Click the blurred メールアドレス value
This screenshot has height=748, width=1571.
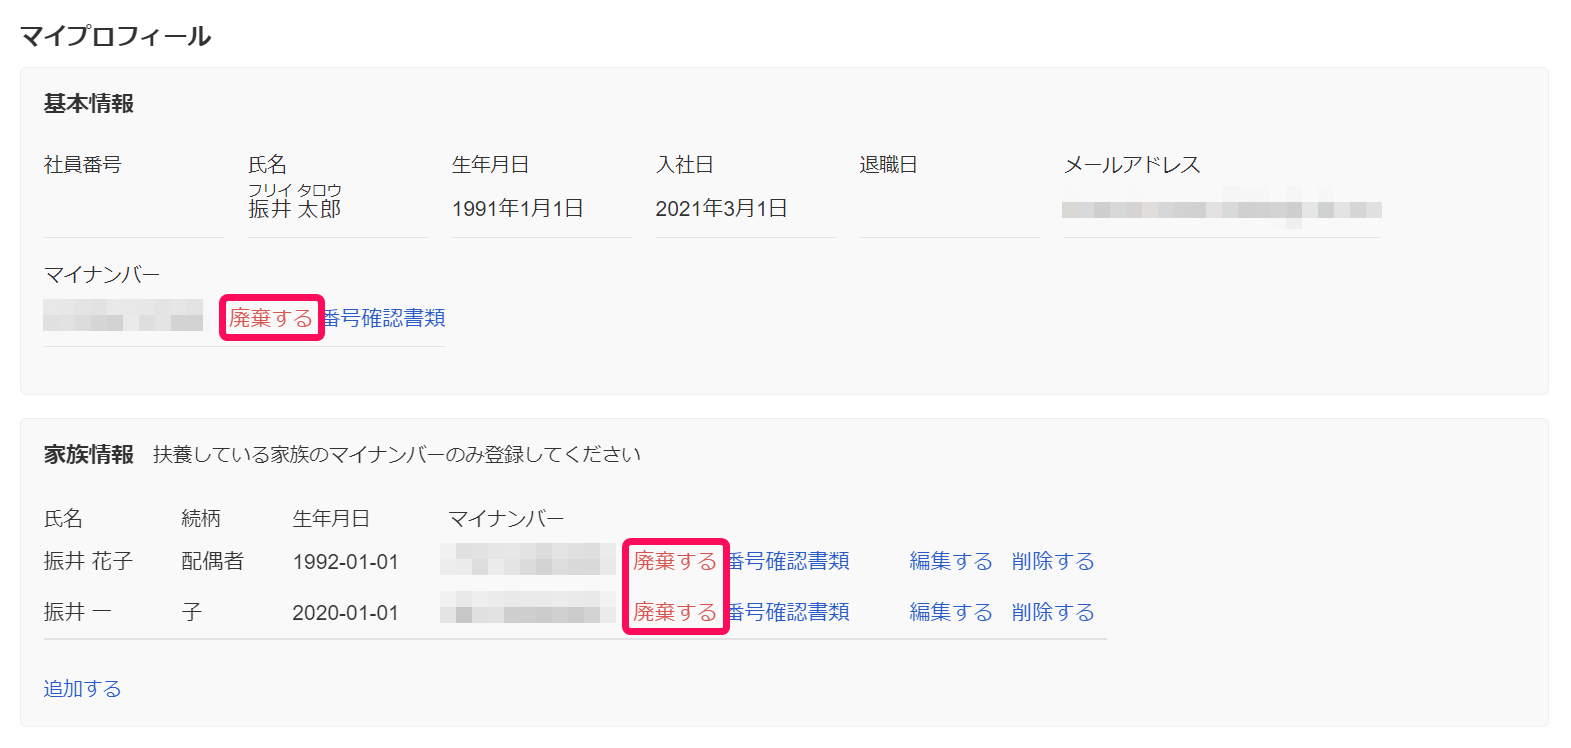tap(1221, 209)
